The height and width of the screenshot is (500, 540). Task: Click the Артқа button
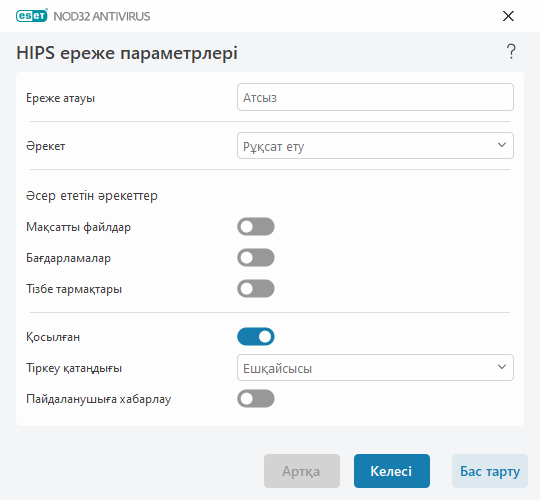tap(302, 471)
